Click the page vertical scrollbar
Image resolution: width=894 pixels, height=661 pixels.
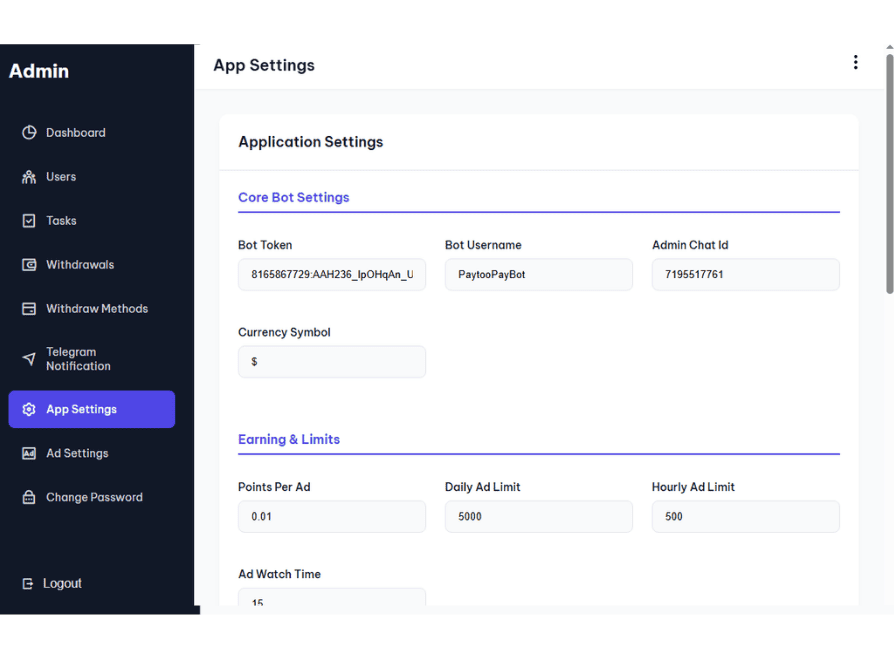pos(889,175)
